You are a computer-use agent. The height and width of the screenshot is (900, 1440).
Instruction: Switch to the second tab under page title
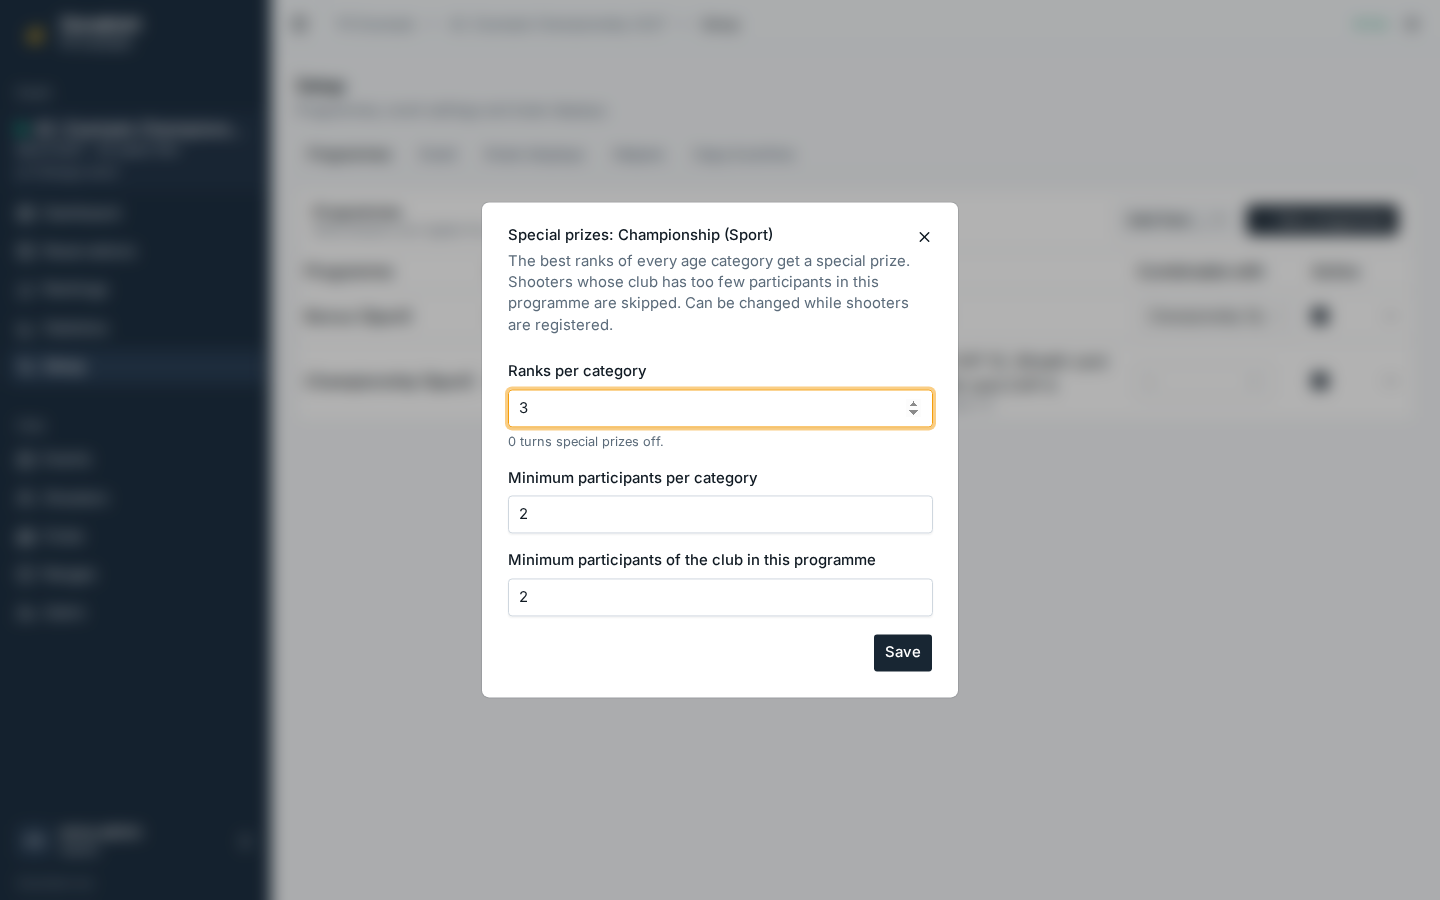[438, 154]
